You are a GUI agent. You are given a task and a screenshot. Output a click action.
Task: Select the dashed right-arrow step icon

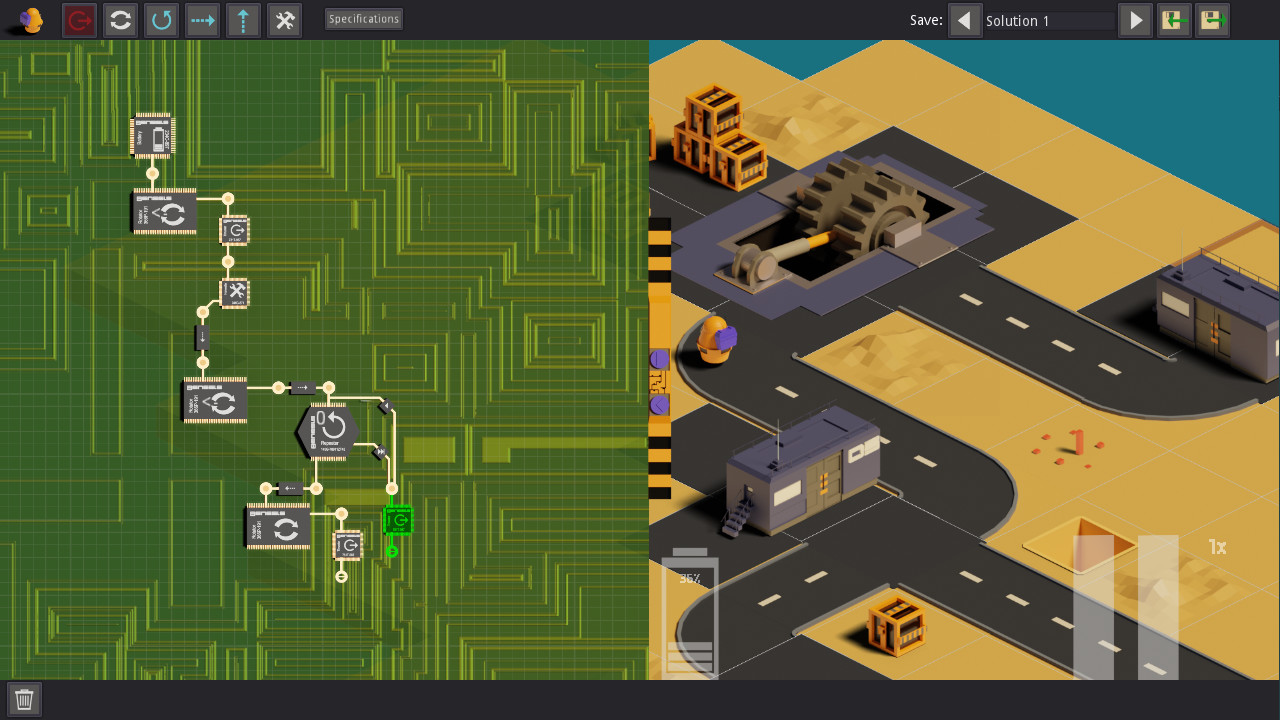click(x=202, y=20)
